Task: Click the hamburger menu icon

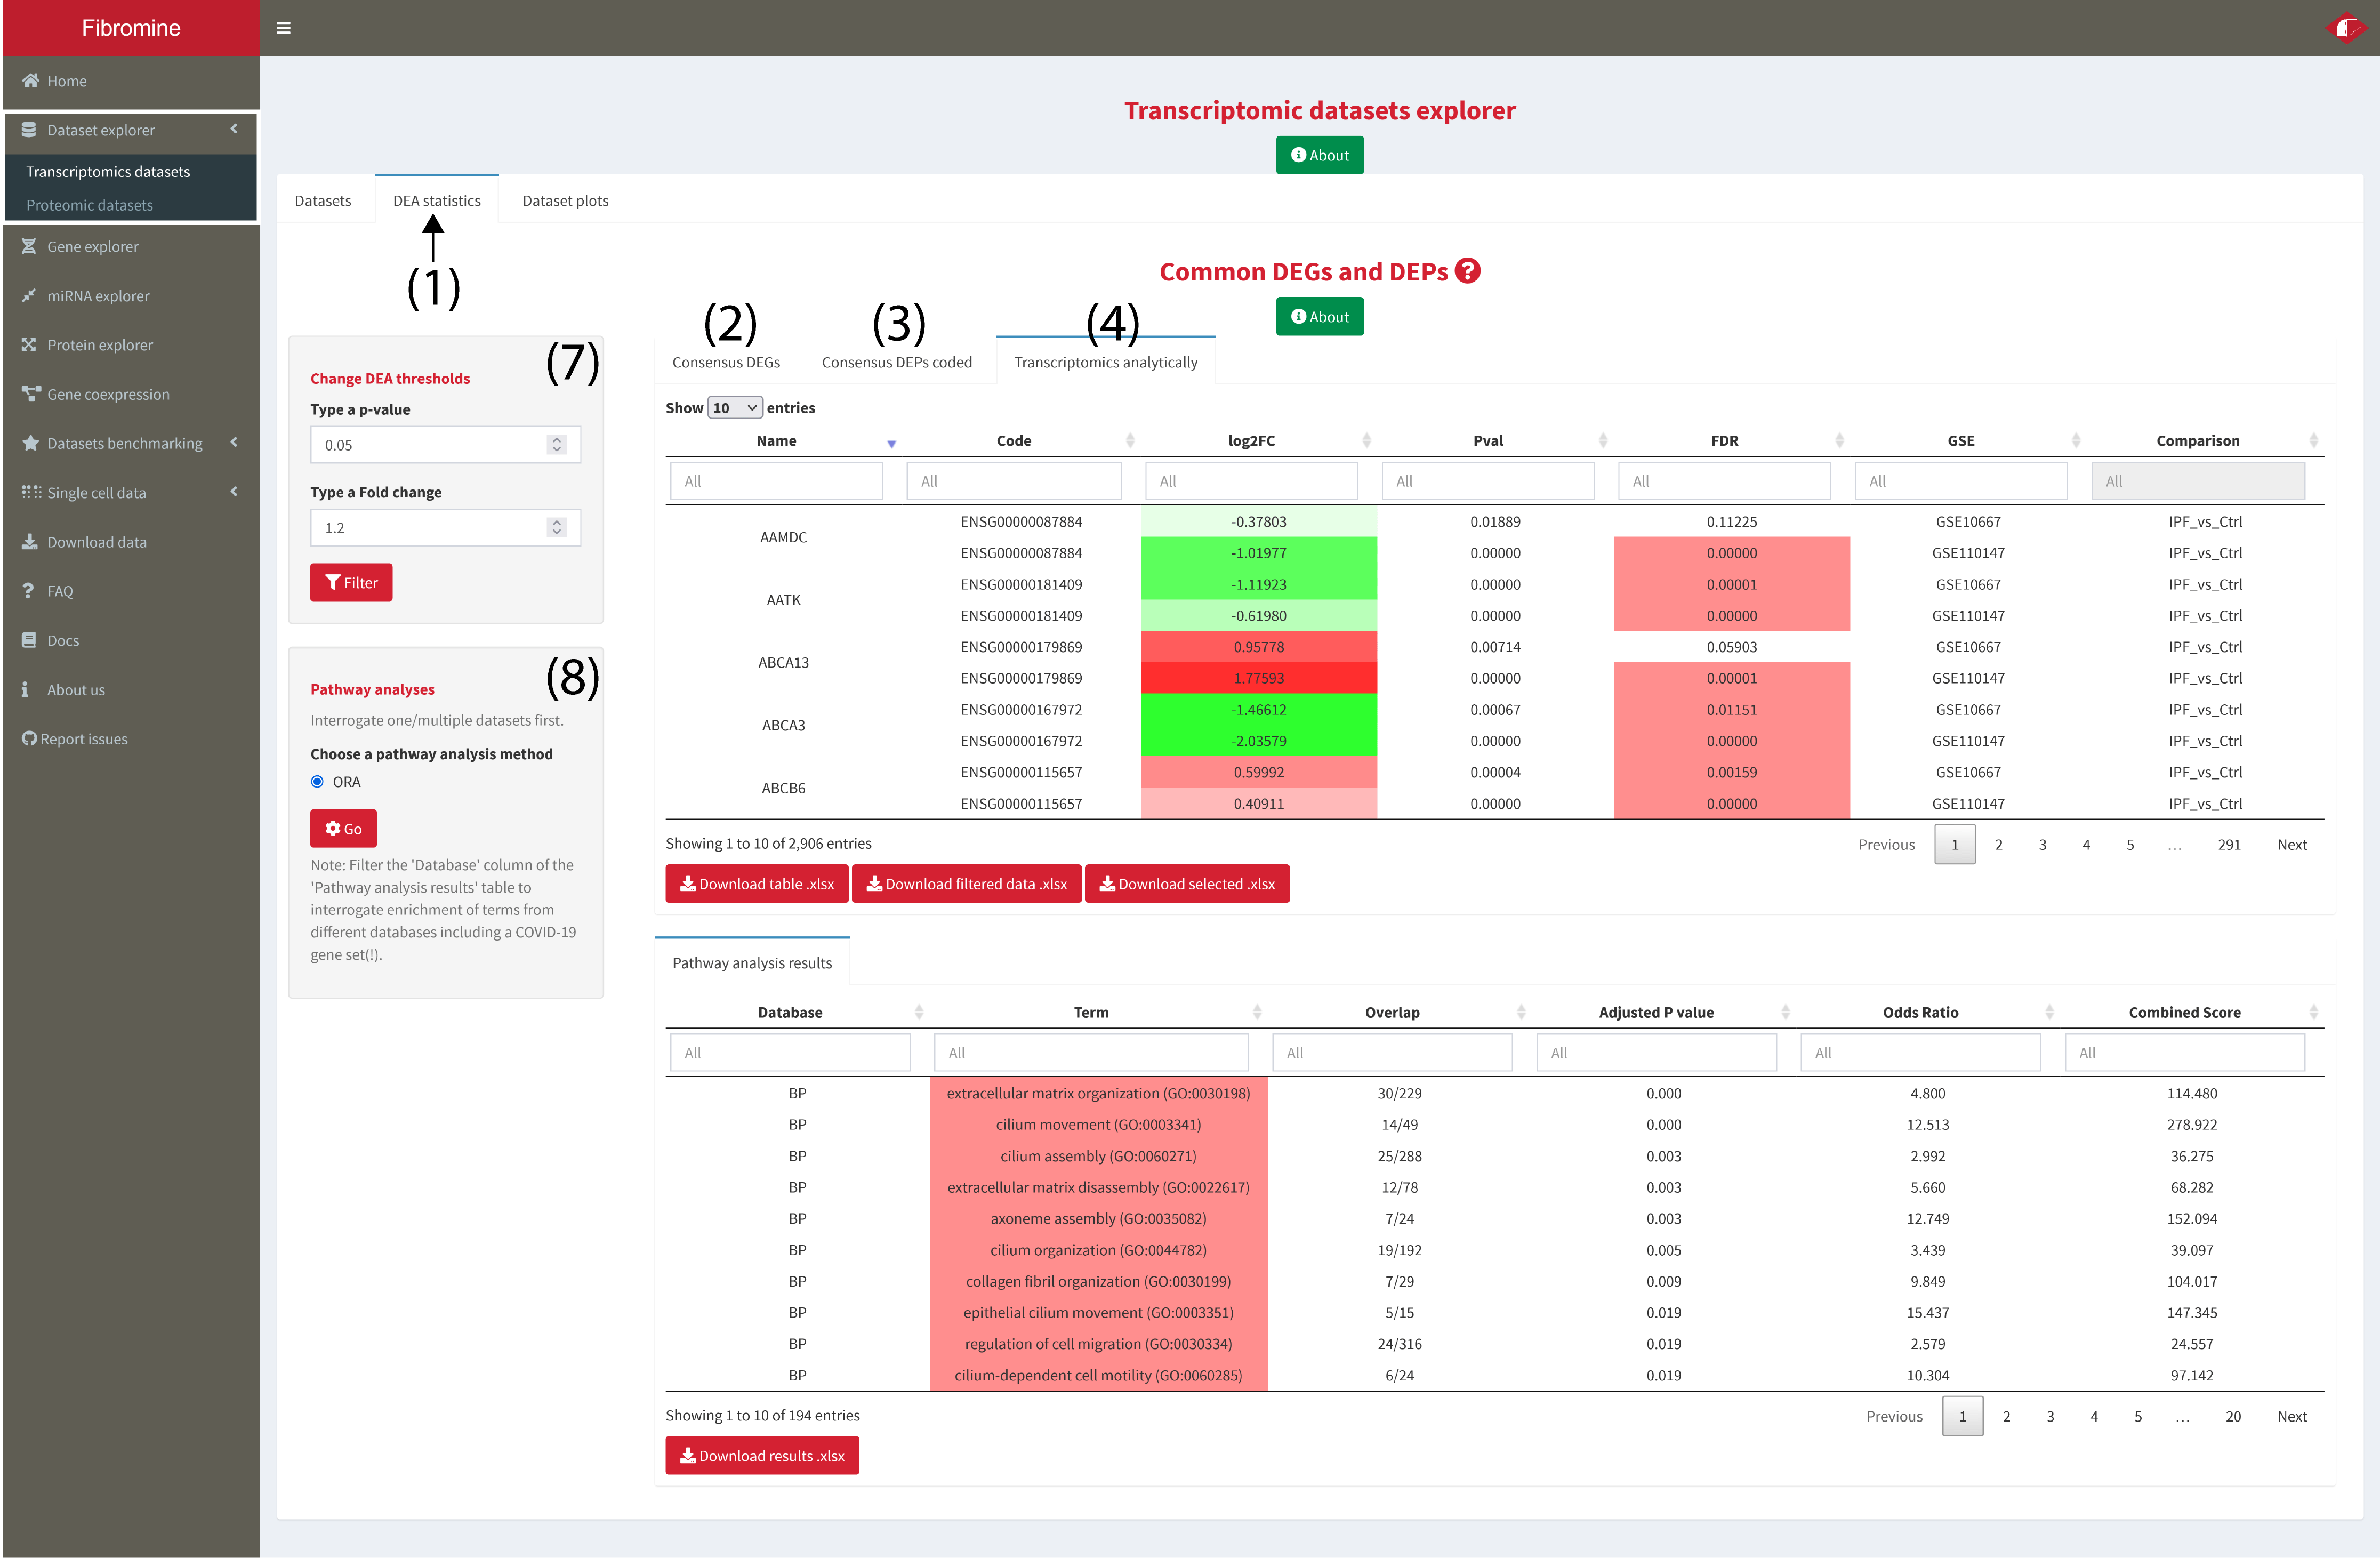Action: click(283, 28)
